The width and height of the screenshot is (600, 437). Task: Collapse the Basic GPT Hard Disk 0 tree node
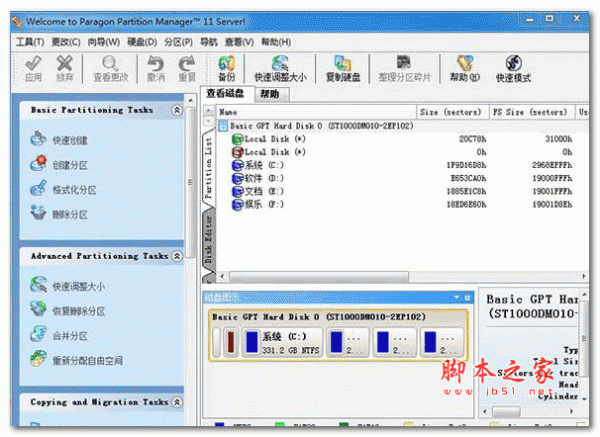pyautogui.click(x=223, y=127)
